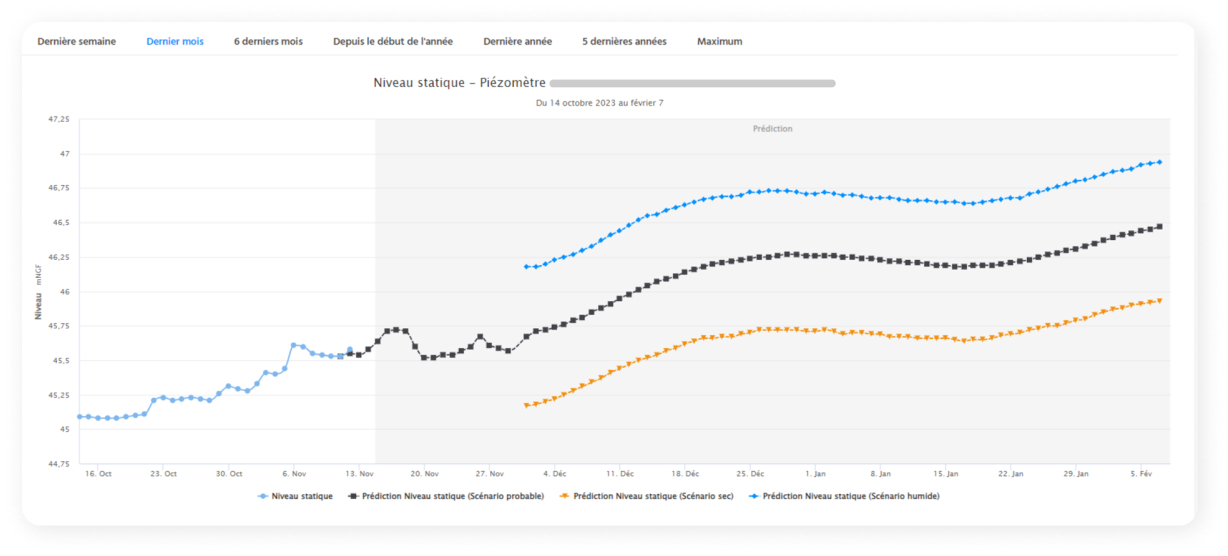Select the Dernière semaine tab
The height and width of the screenshot is (556, 1228).
(77, 41)
